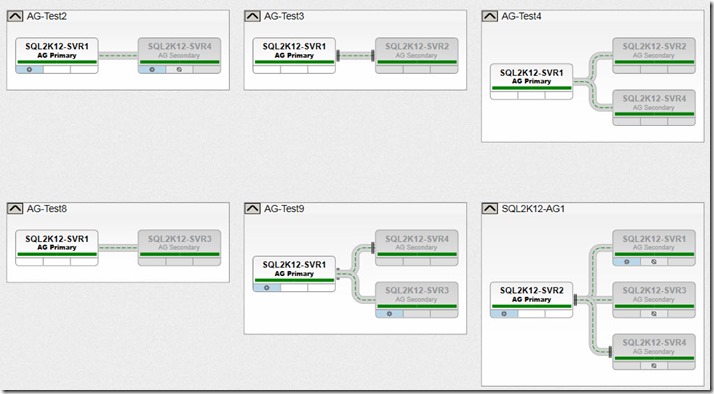The image size is (714, 394).
Task: Collapse the SQL2K12-AG1 group panel
Action: [x=490, y=209]
